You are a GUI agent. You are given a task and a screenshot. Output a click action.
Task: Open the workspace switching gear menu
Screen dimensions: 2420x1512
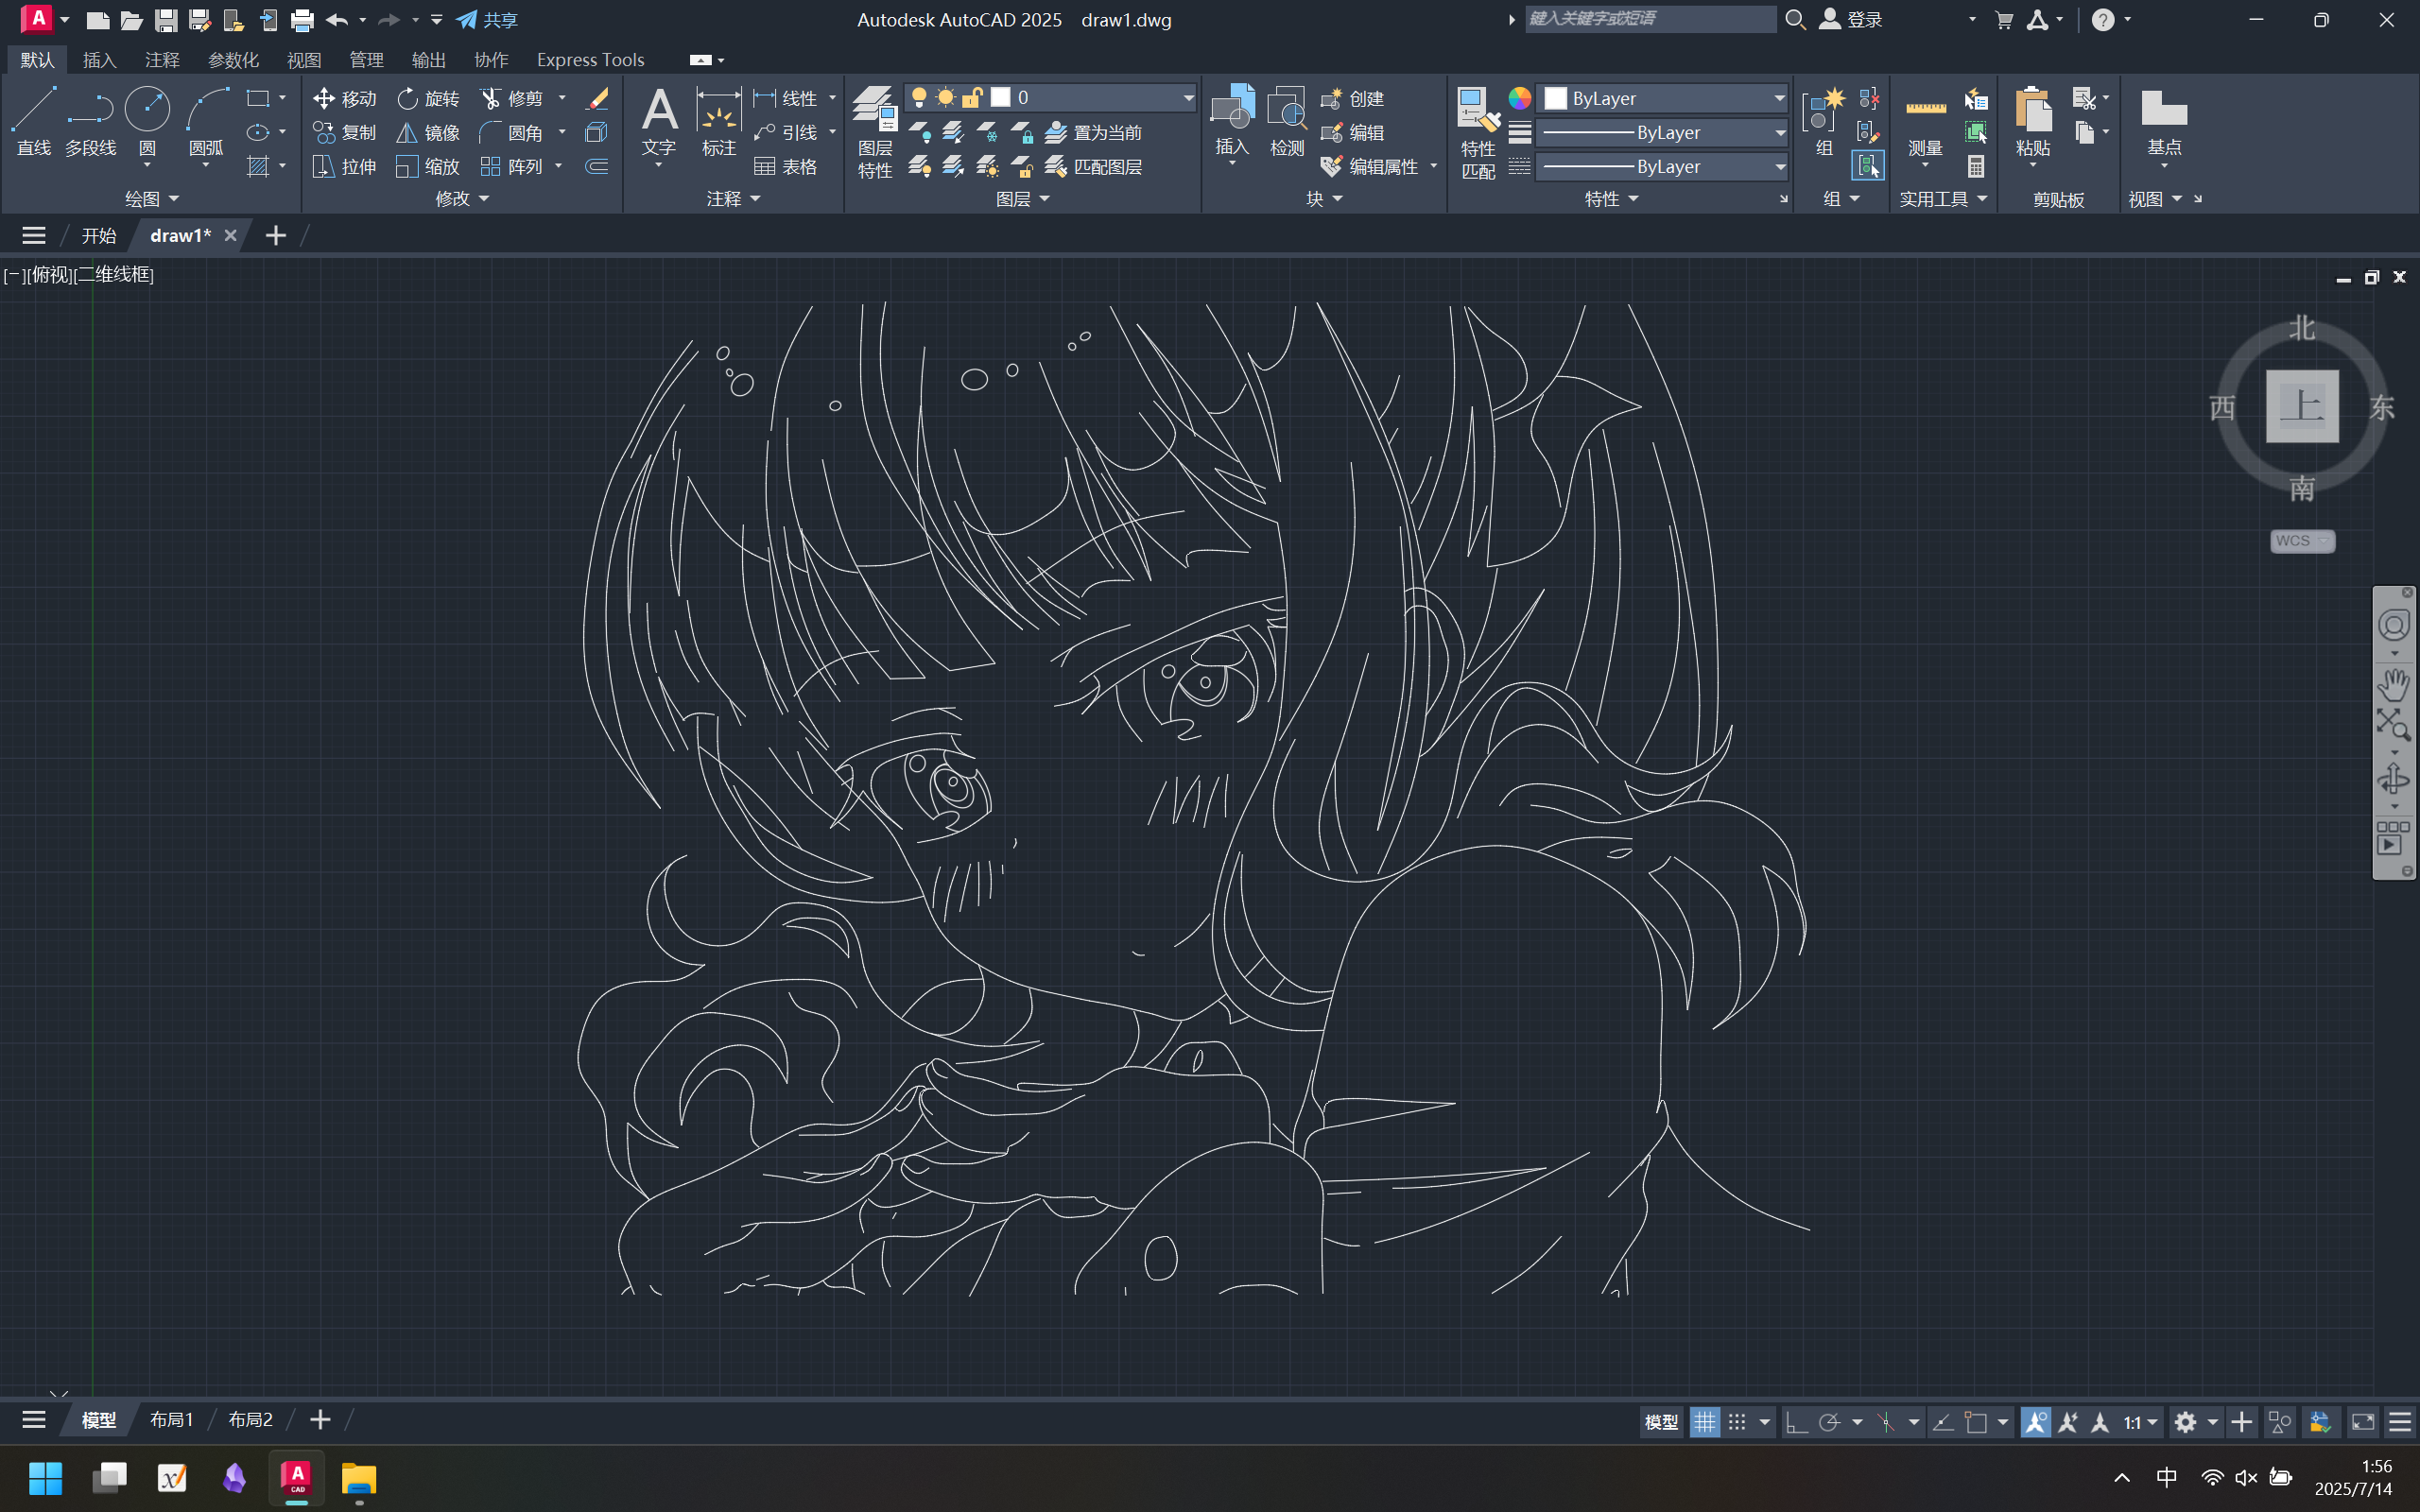(2185, 1422)
